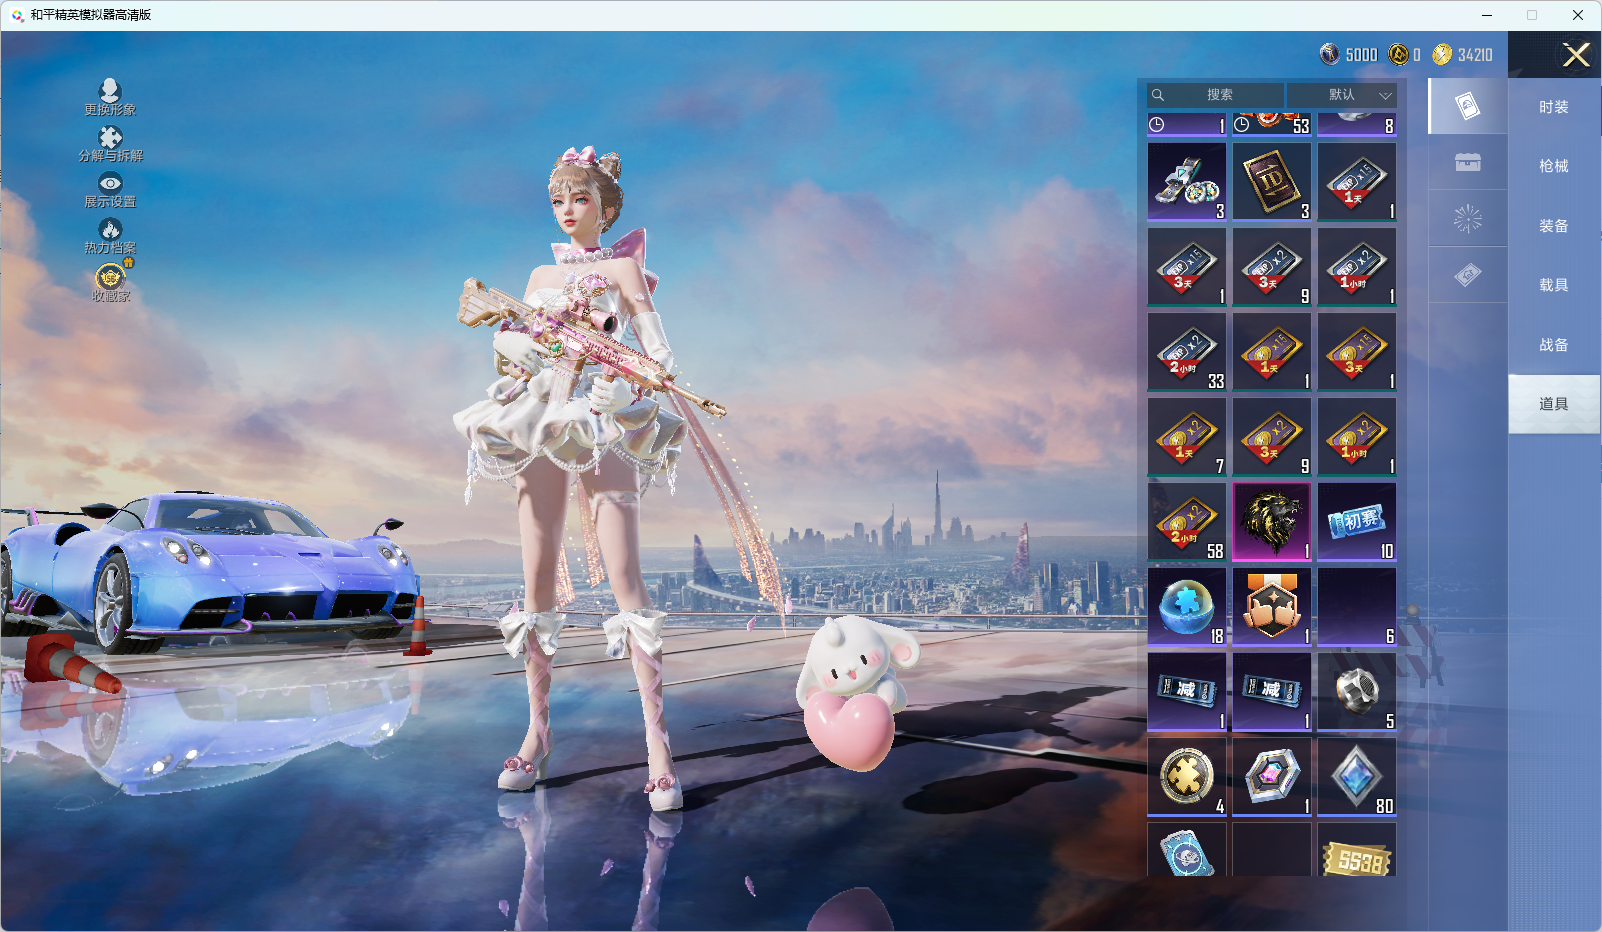Switch to the 时装 tab

1554,107
